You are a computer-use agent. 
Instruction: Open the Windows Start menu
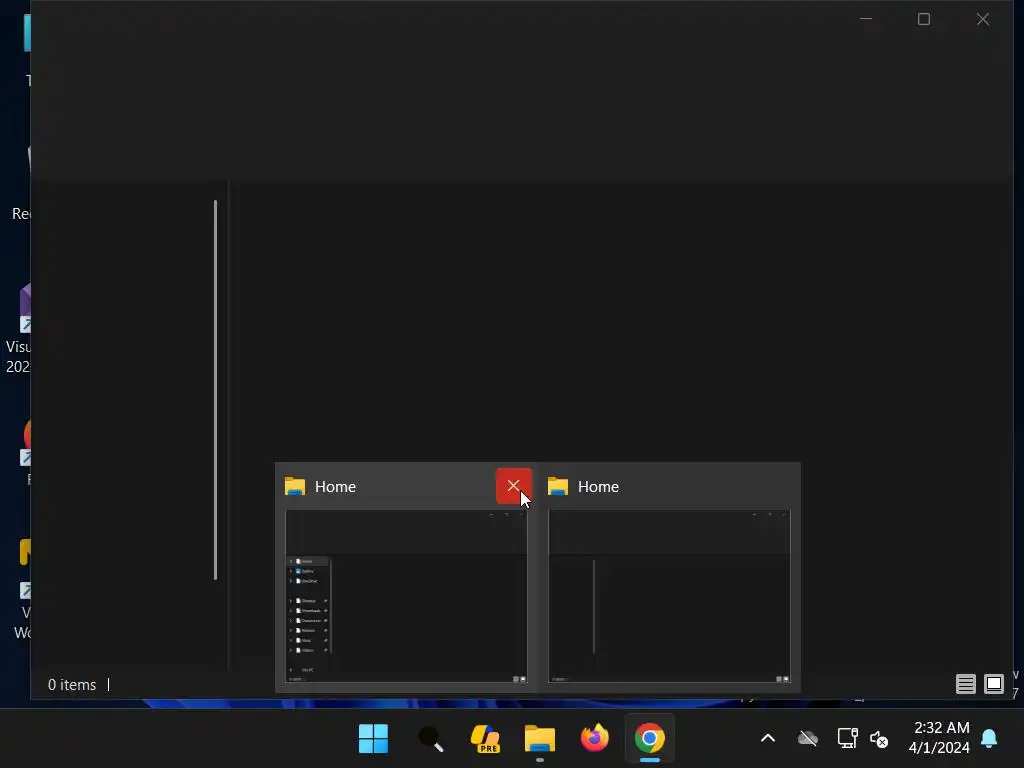(374, 739)
